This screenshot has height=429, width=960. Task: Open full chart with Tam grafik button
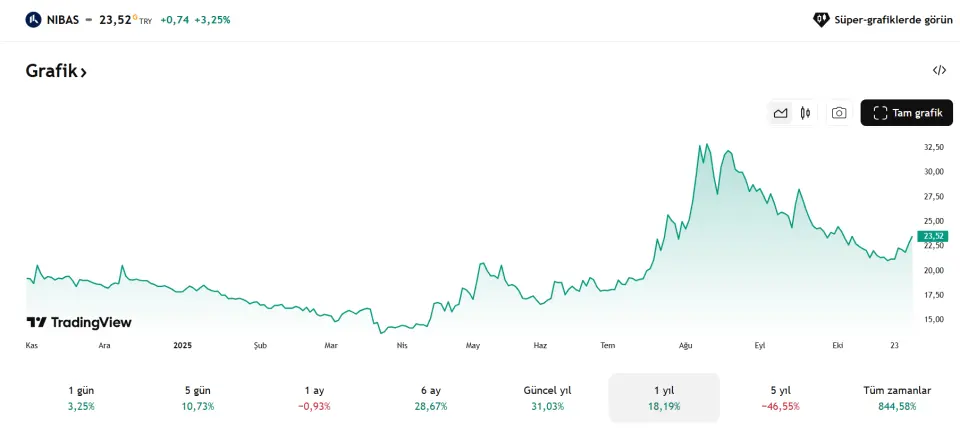coord(906,113)
